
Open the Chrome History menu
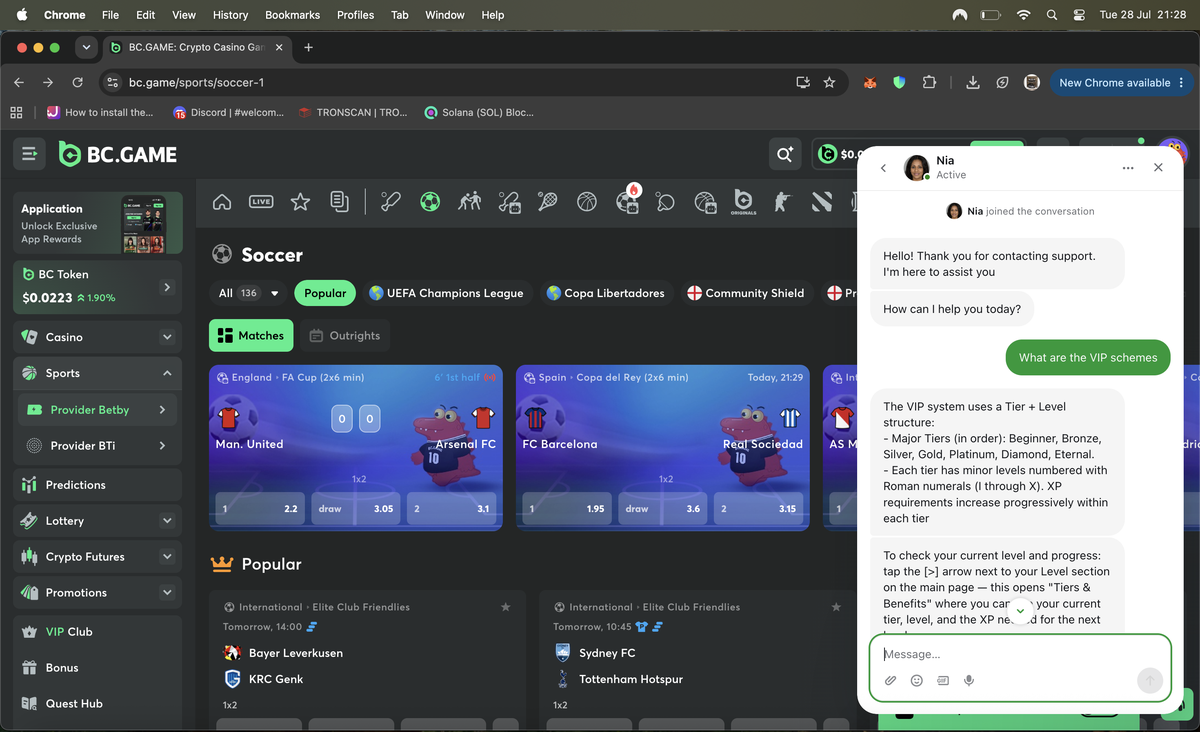230,15
